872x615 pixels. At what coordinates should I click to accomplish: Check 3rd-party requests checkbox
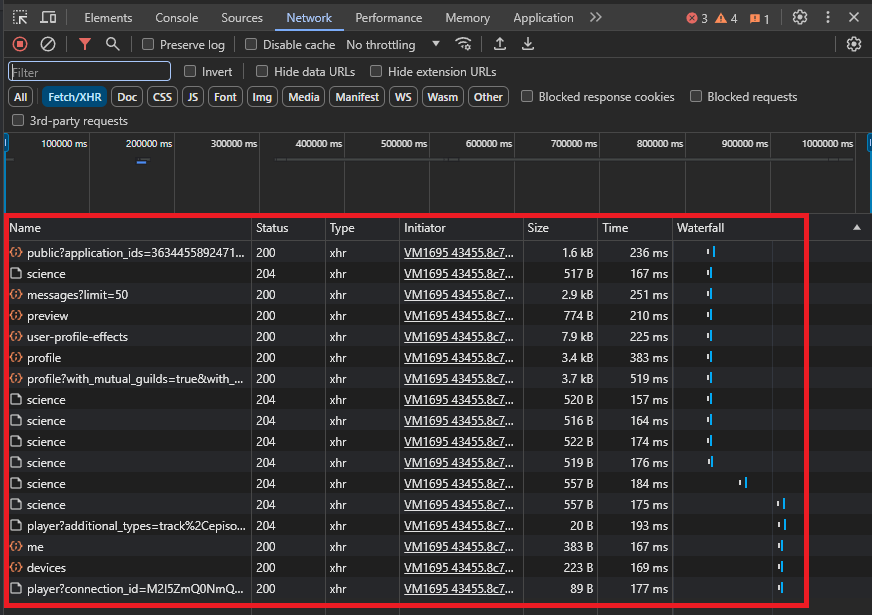pyautogui.click(x=18, y=120)
